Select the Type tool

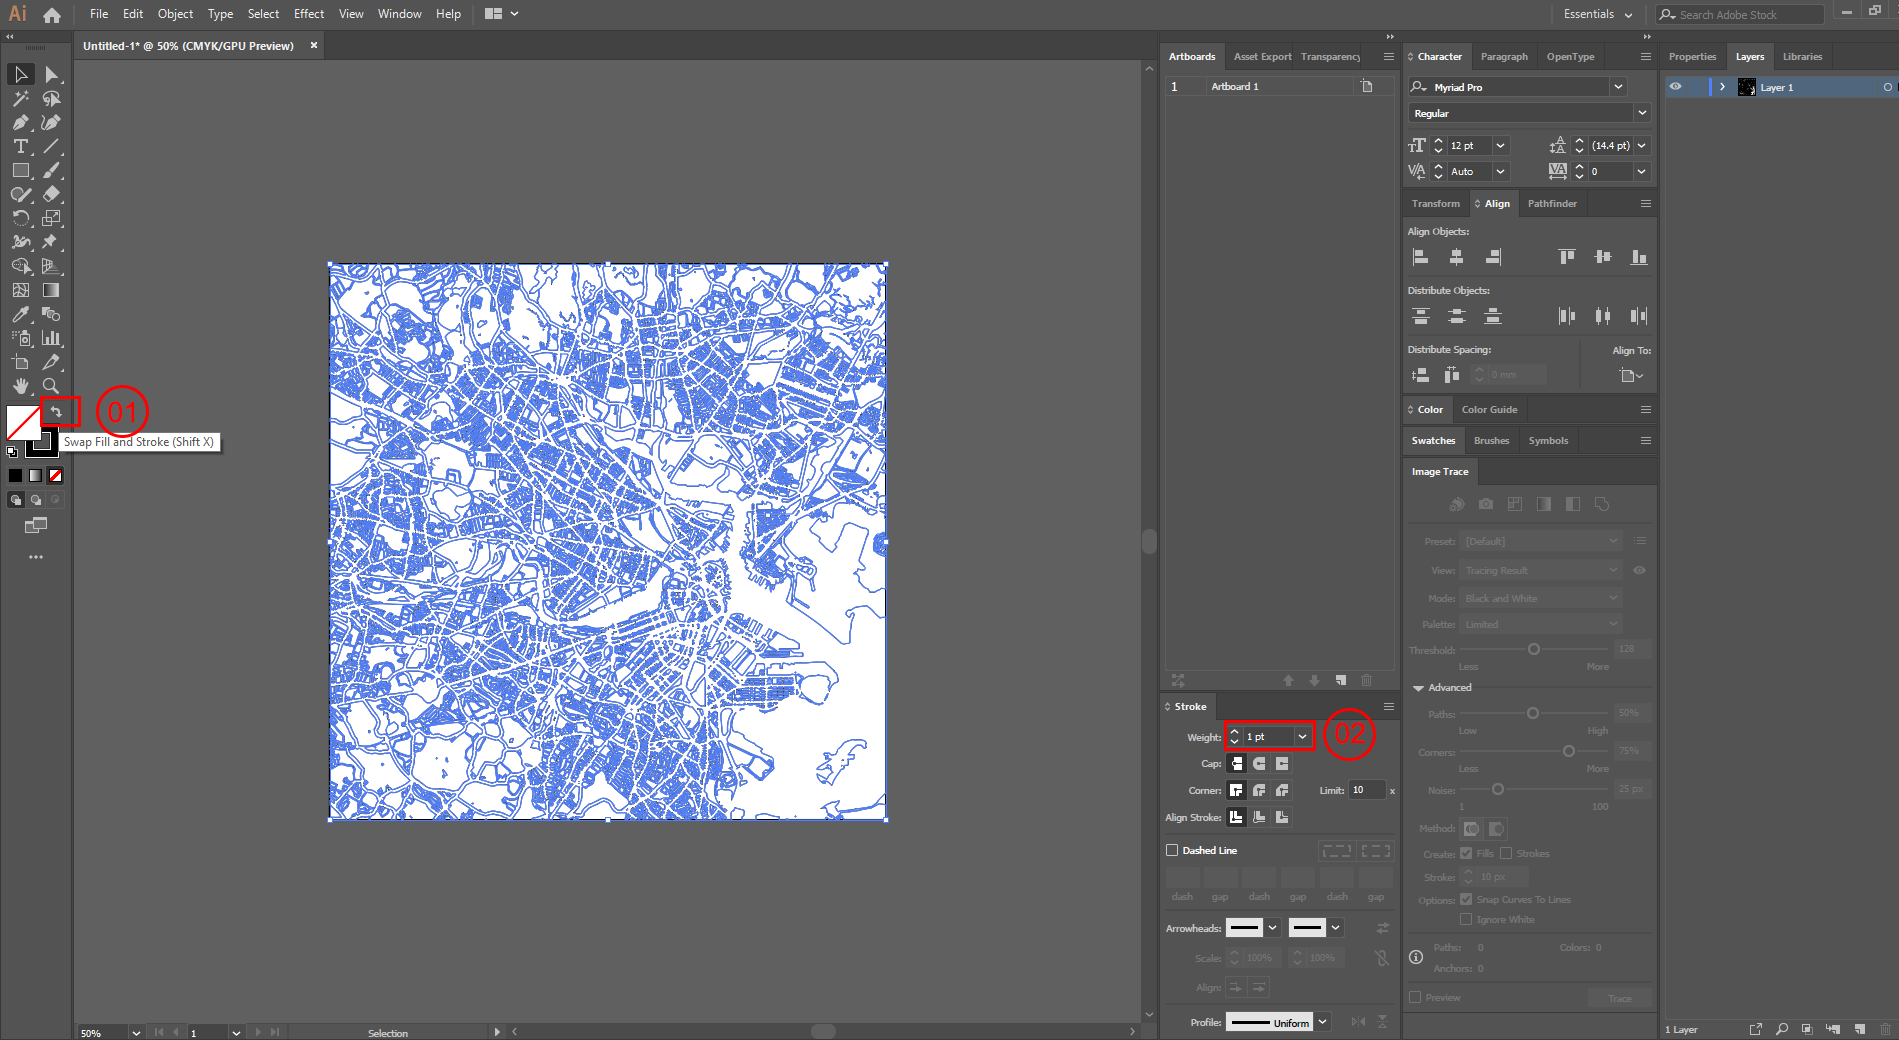click(20, 146)
